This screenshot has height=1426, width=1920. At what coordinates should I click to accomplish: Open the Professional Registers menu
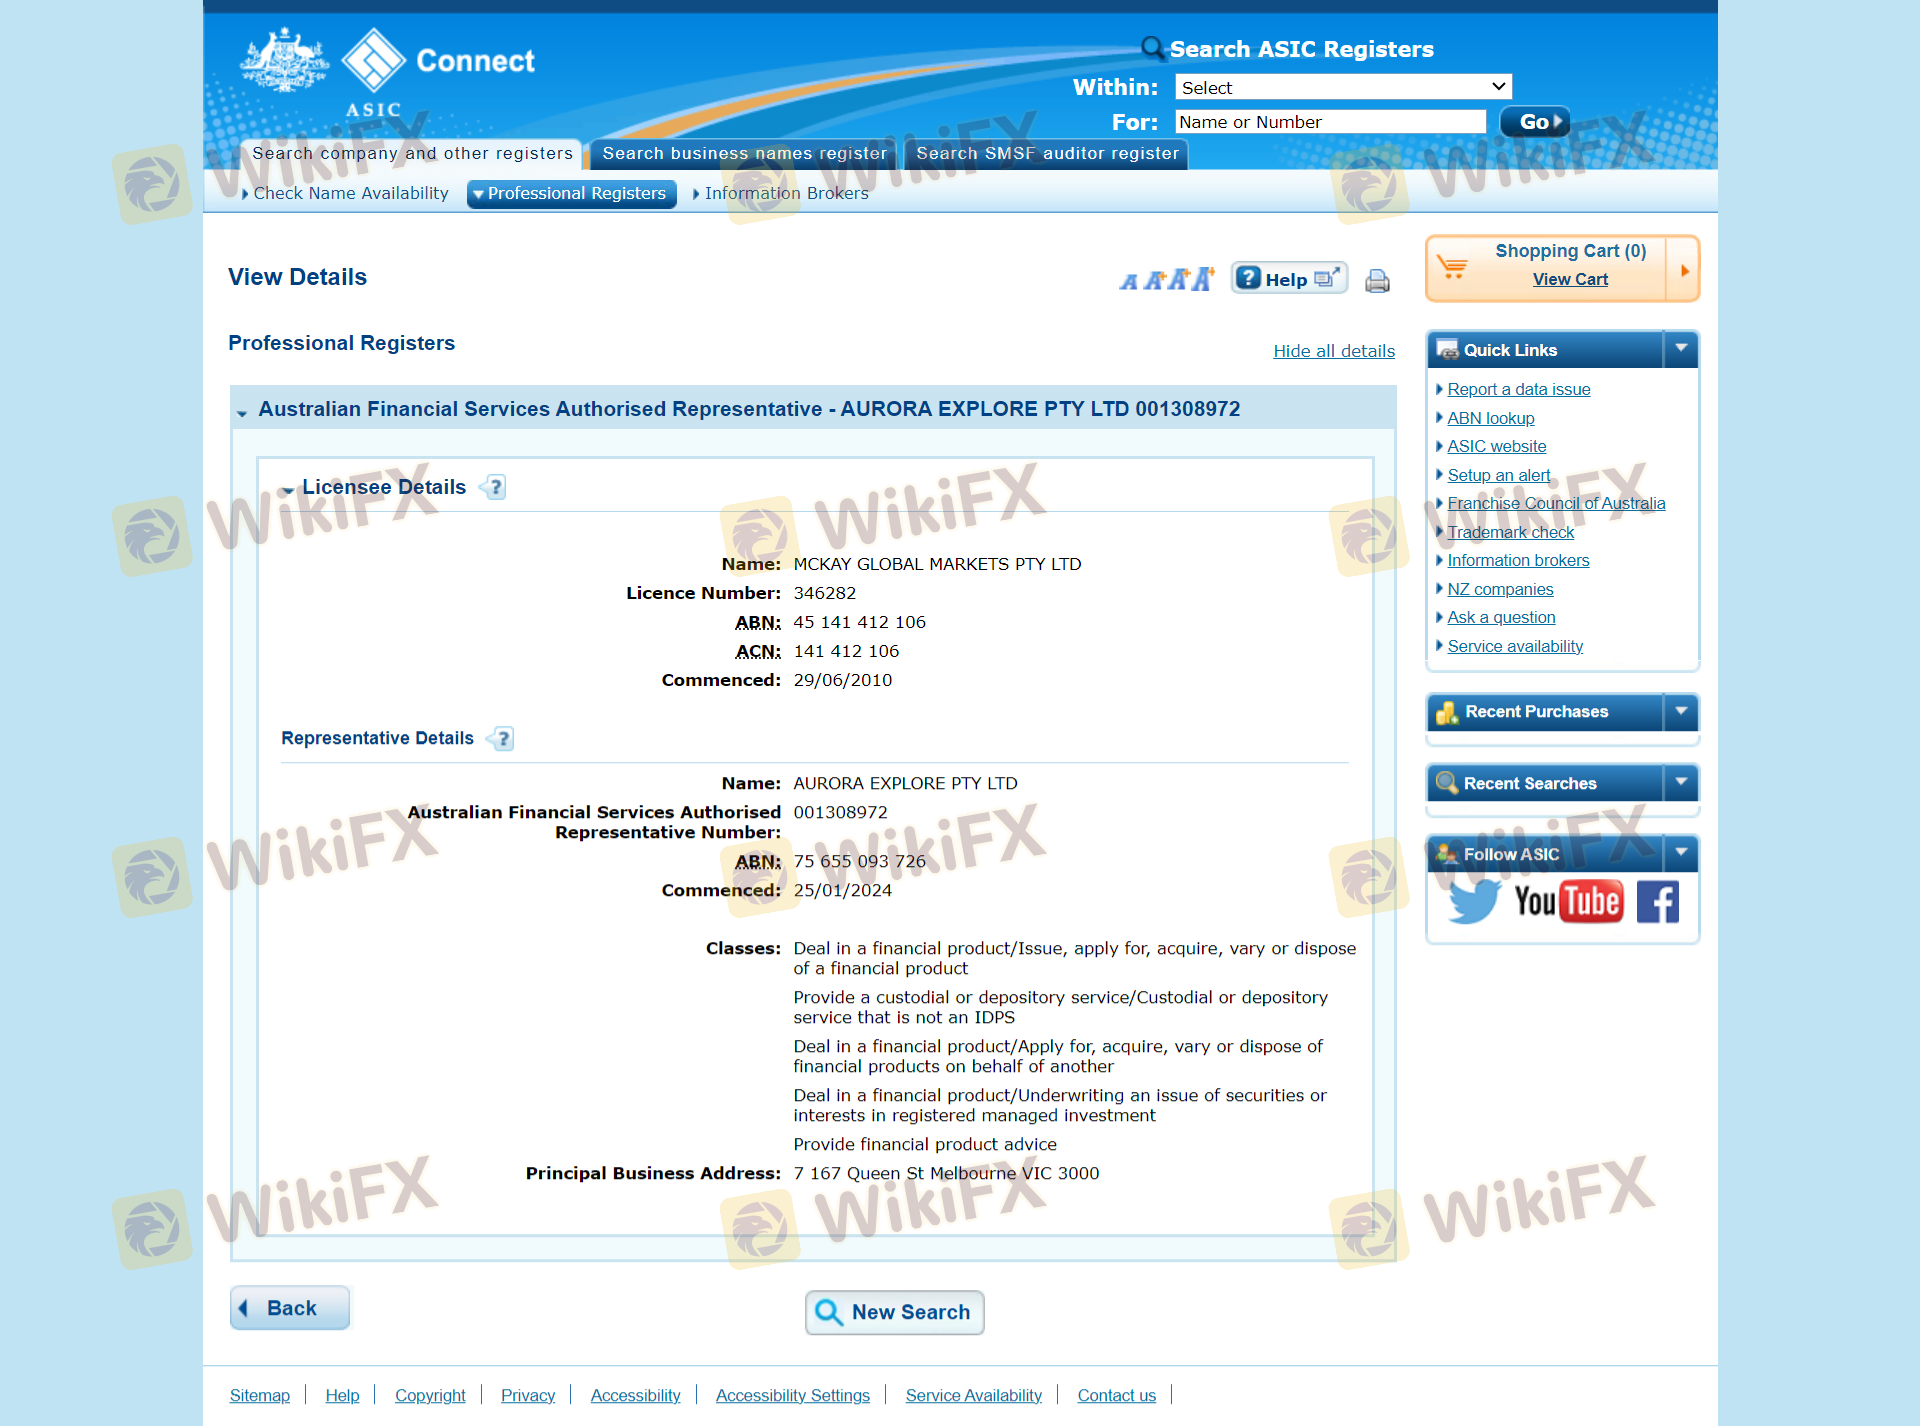tap(571, 194)
